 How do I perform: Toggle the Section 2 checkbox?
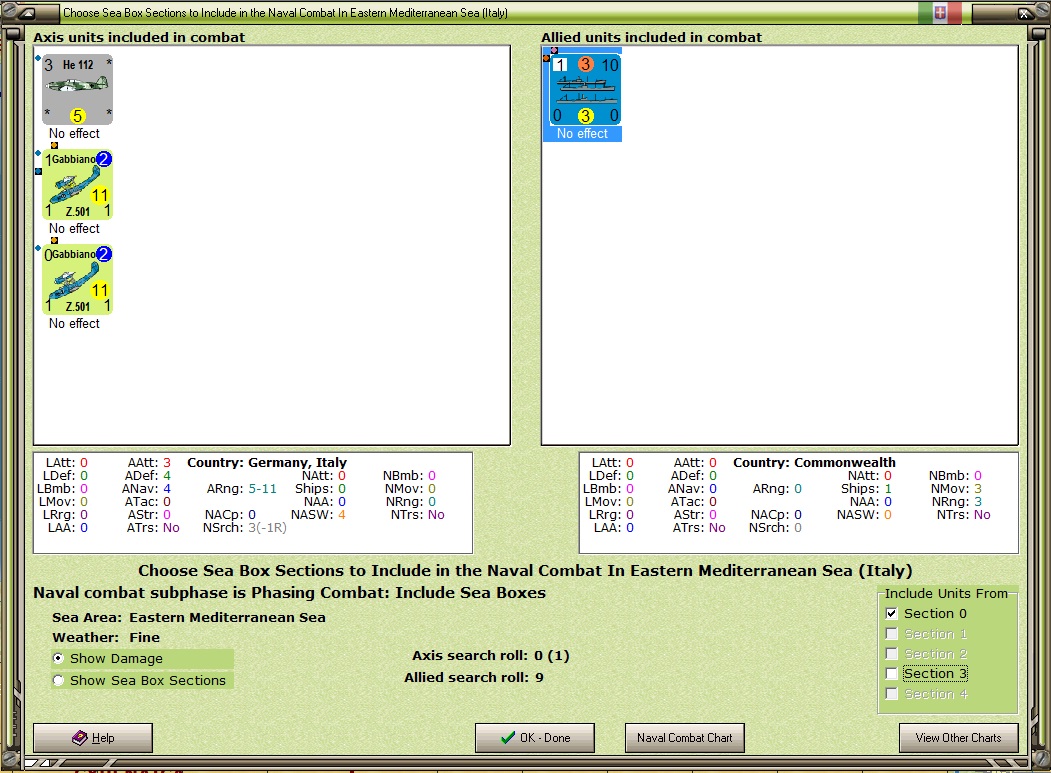click(x=891, y=654)
